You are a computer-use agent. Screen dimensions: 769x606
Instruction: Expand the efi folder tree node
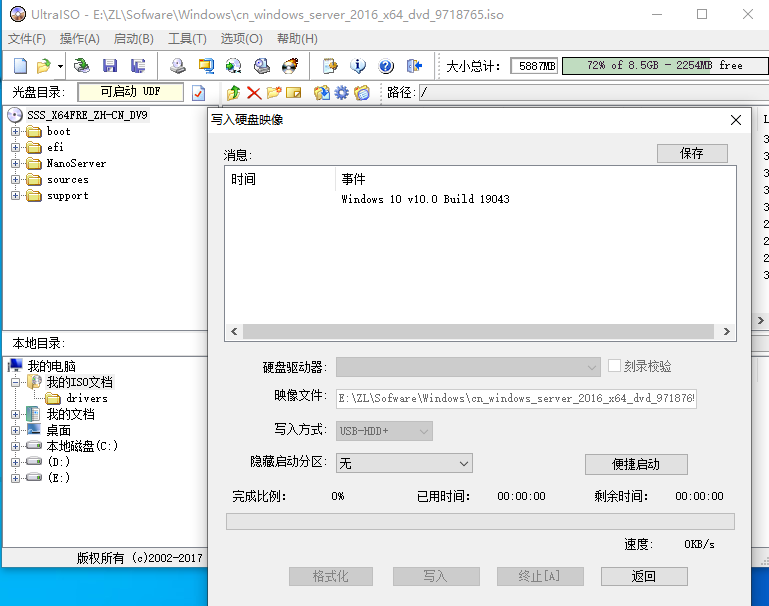(x=16, y=148)
